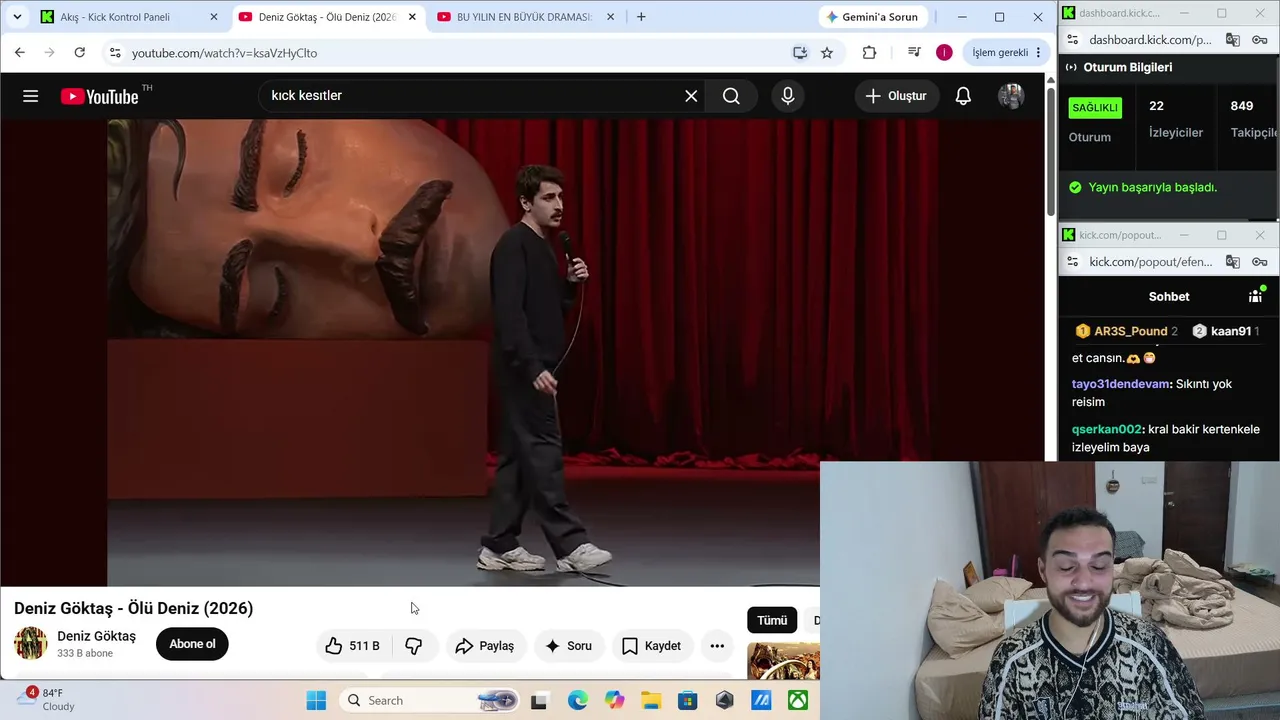Open more actions three-dot menu under video
The height and width of the screenshot is (720, 1280).
(x=717, y=646)
